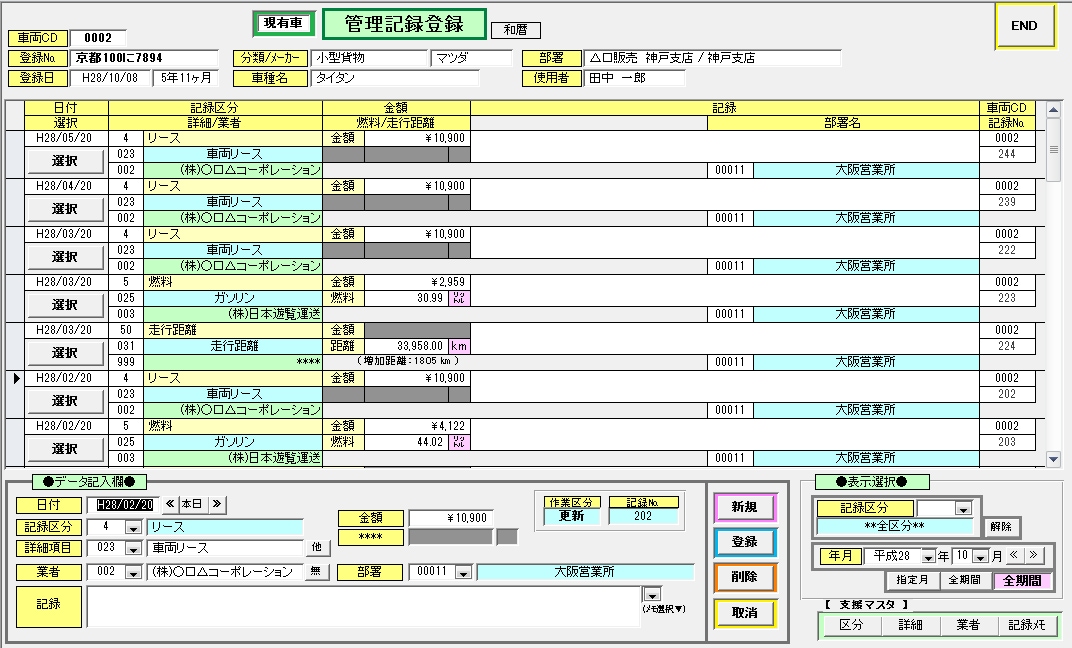Image resolution: width=1072 pixels, height=648 pixels.
Task: Click the 作業区分 更新 field
Action: 572,517
